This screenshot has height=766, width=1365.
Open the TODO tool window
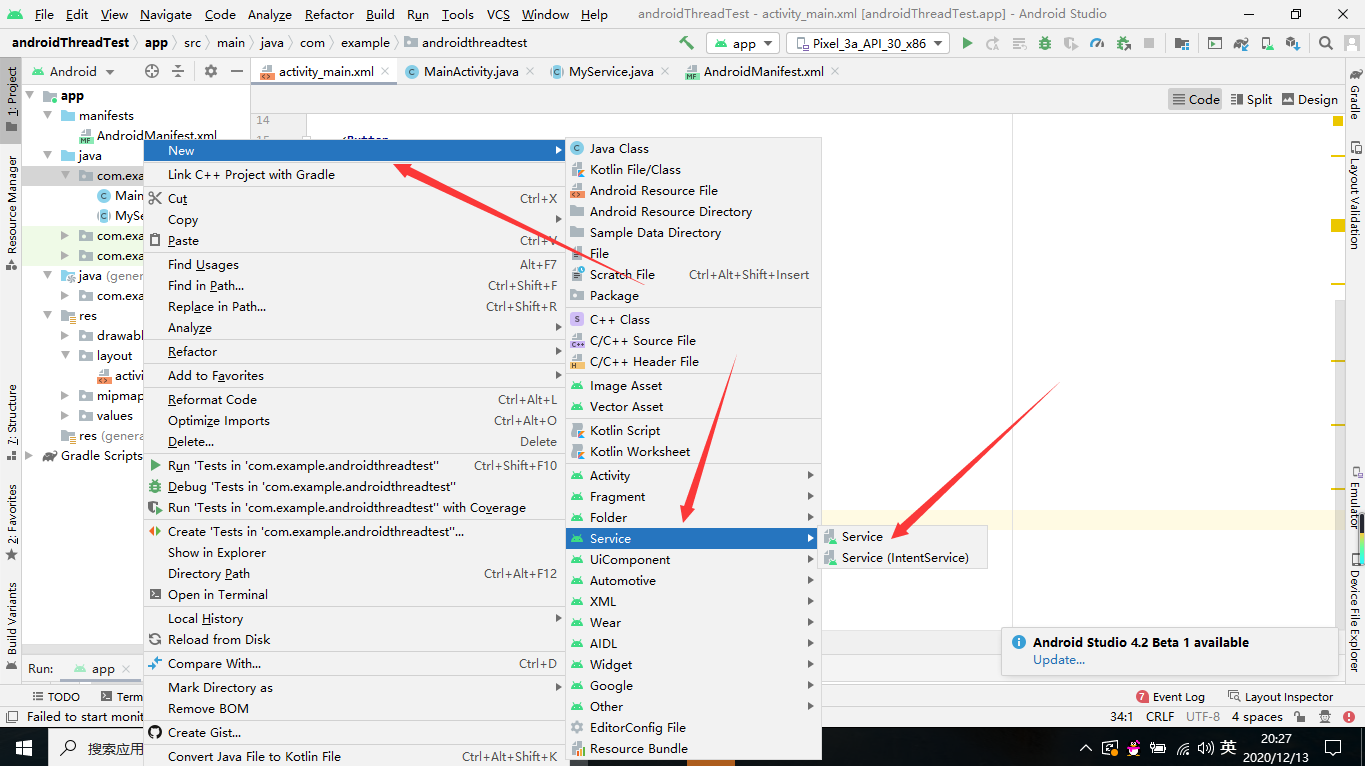pos(56,697)
